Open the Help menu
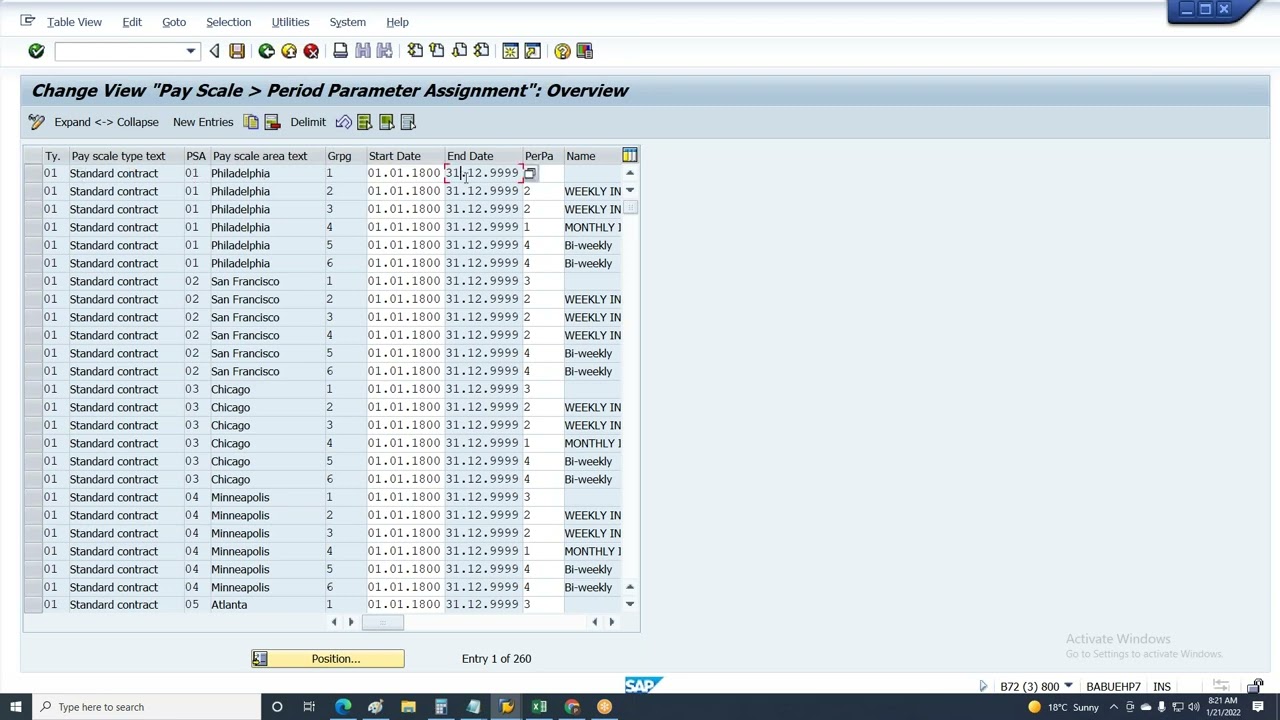1280x720 pixels. point(397,22)
